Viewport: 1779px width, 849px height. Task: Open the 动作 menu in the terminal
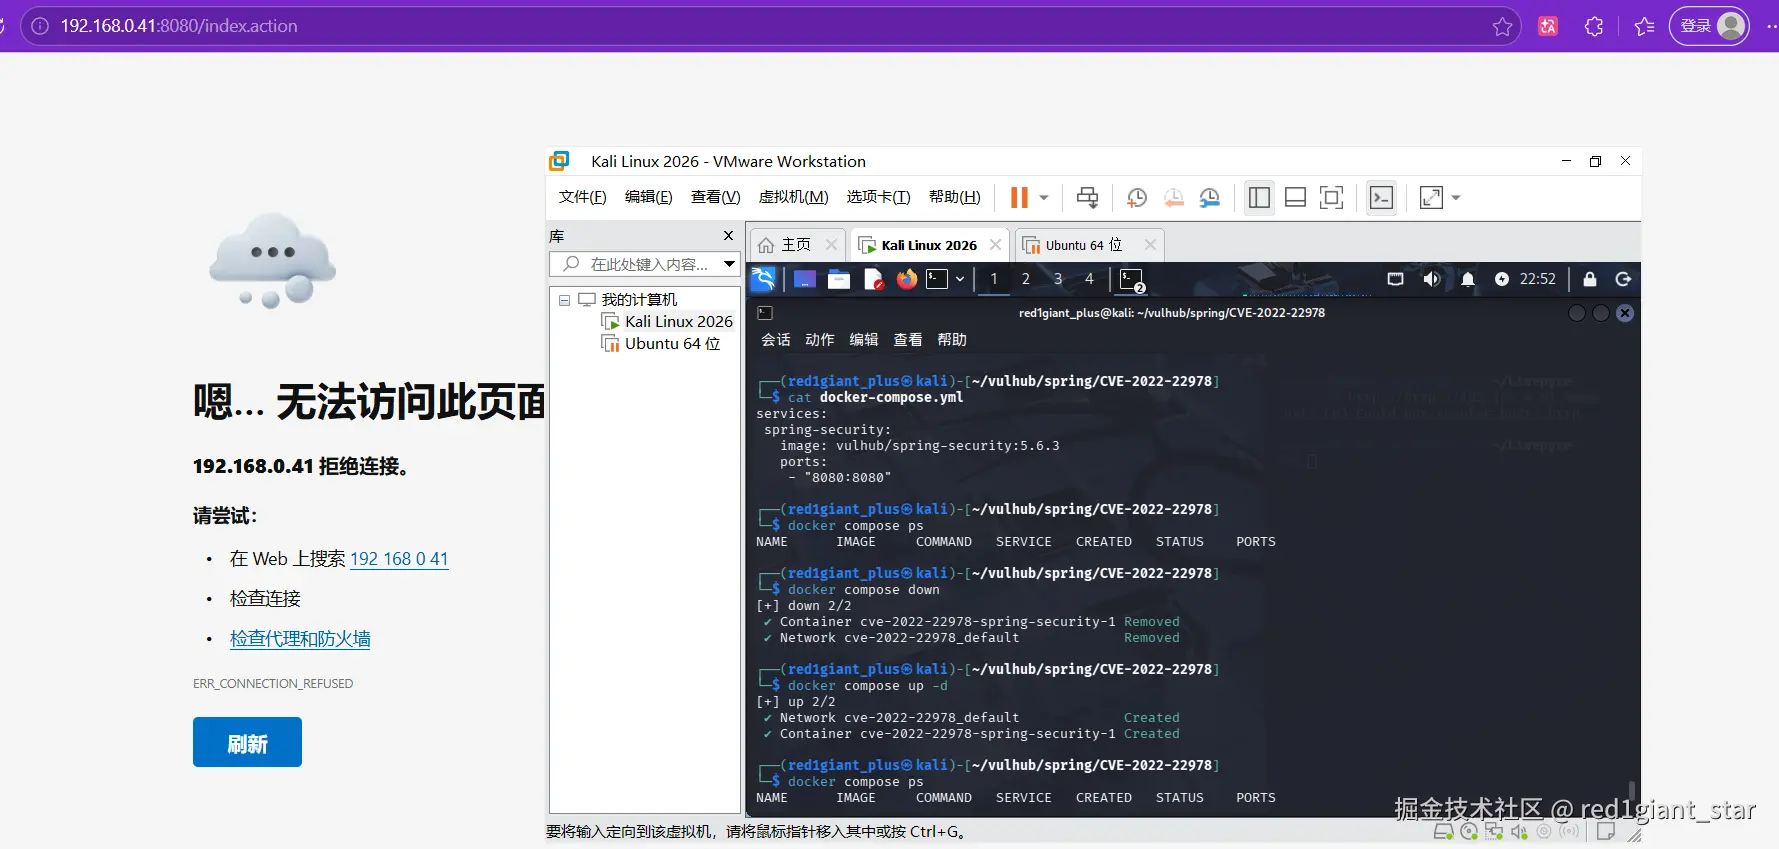tap(820, 340)
